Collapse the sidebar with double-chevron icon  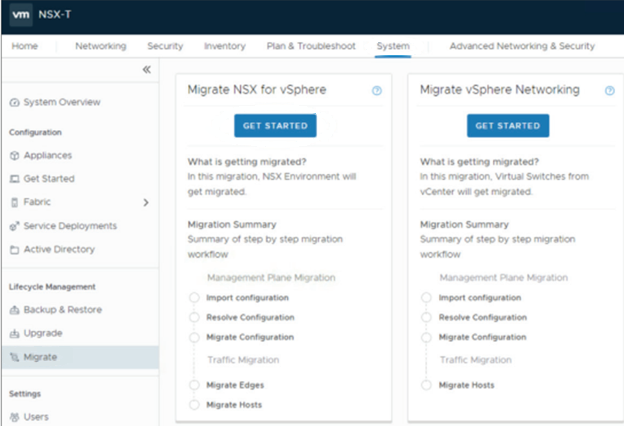point(147,70)
